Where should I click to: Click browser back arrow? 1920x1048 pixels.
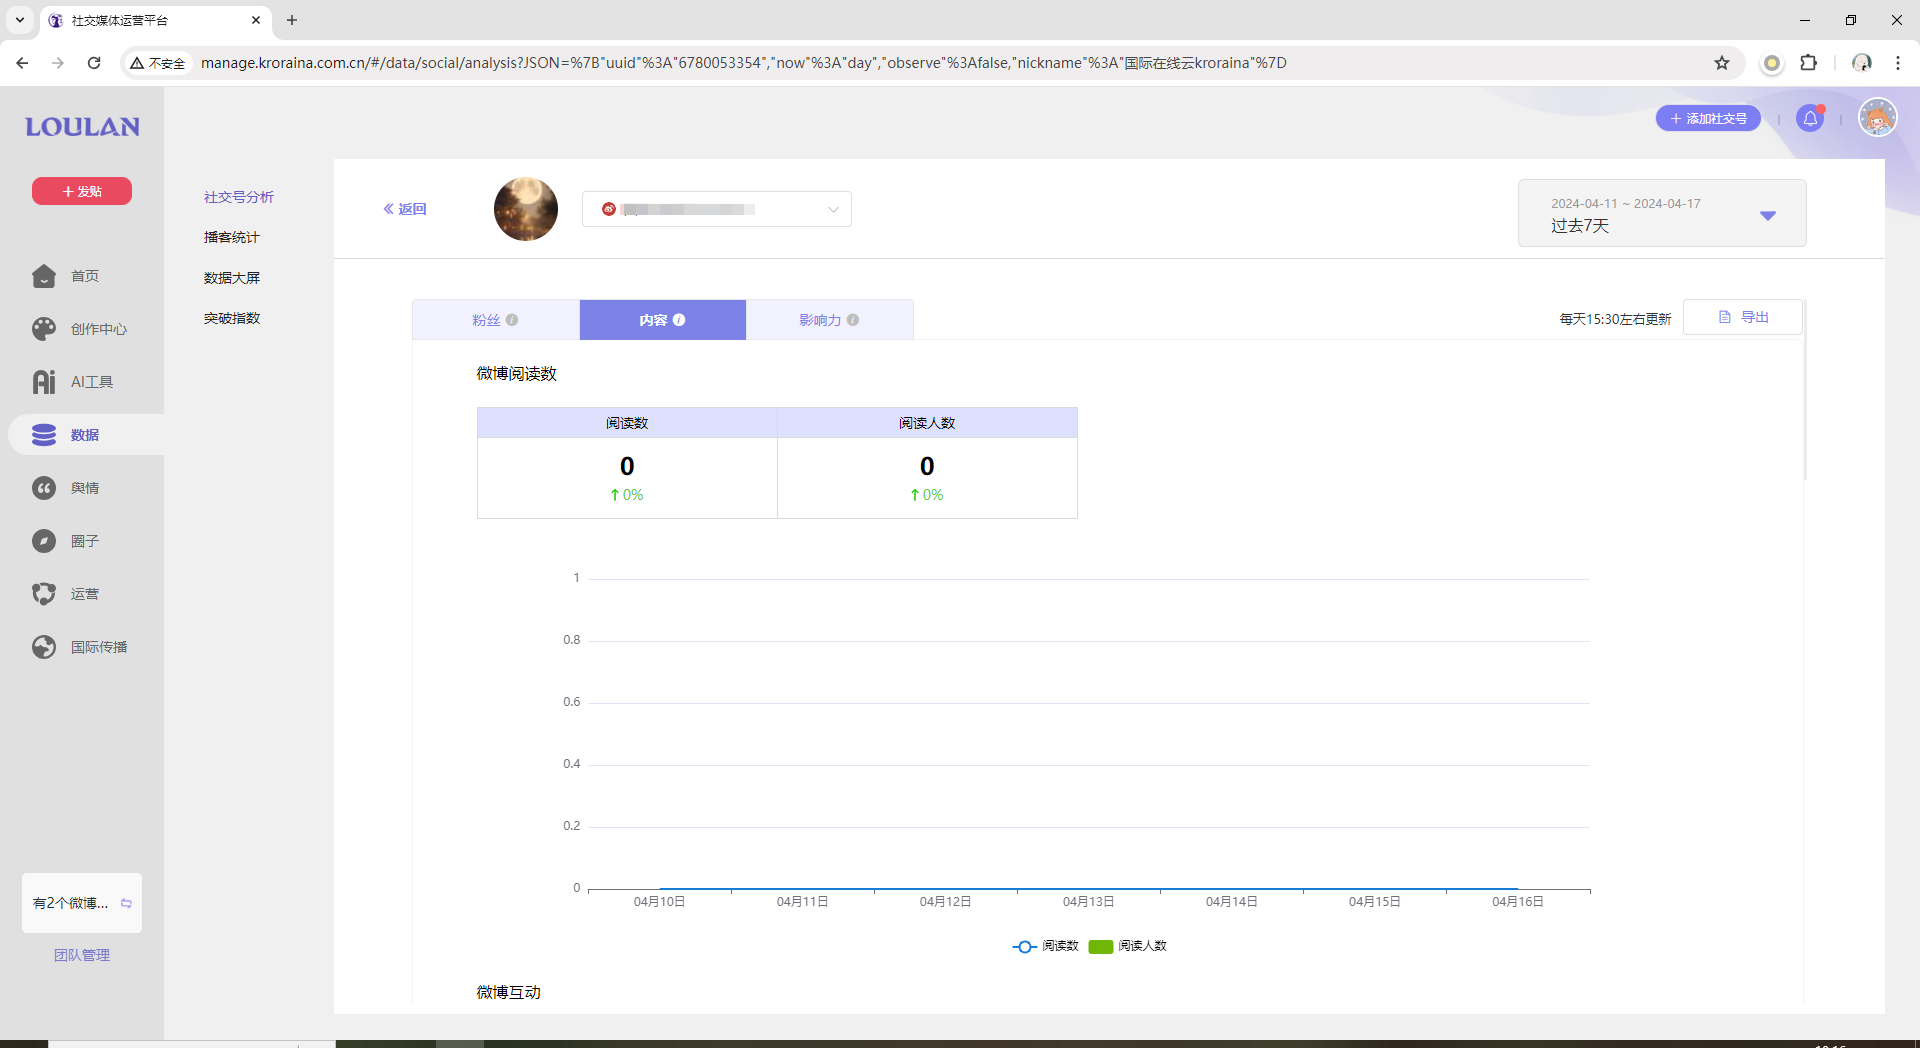tap(22, 63)
